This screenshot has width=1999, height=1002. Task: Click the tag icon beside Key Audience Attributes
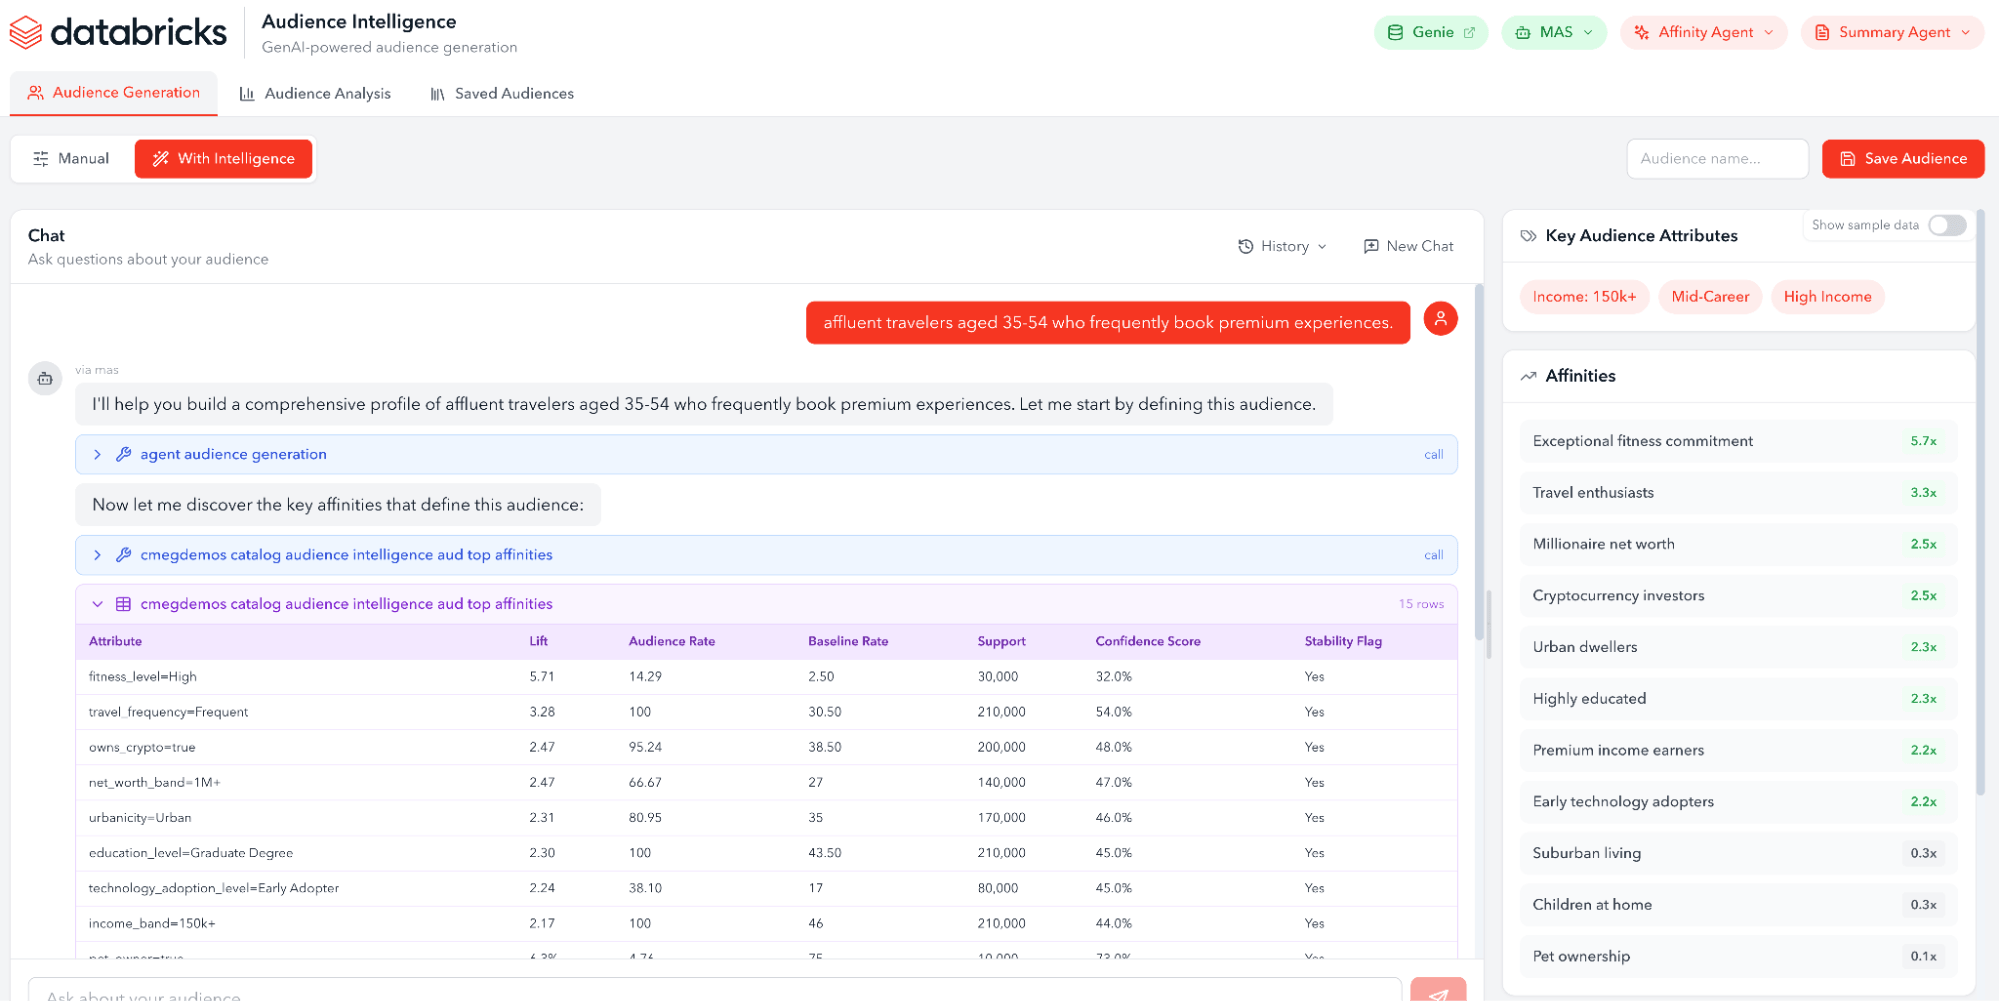click(1528, 236)
